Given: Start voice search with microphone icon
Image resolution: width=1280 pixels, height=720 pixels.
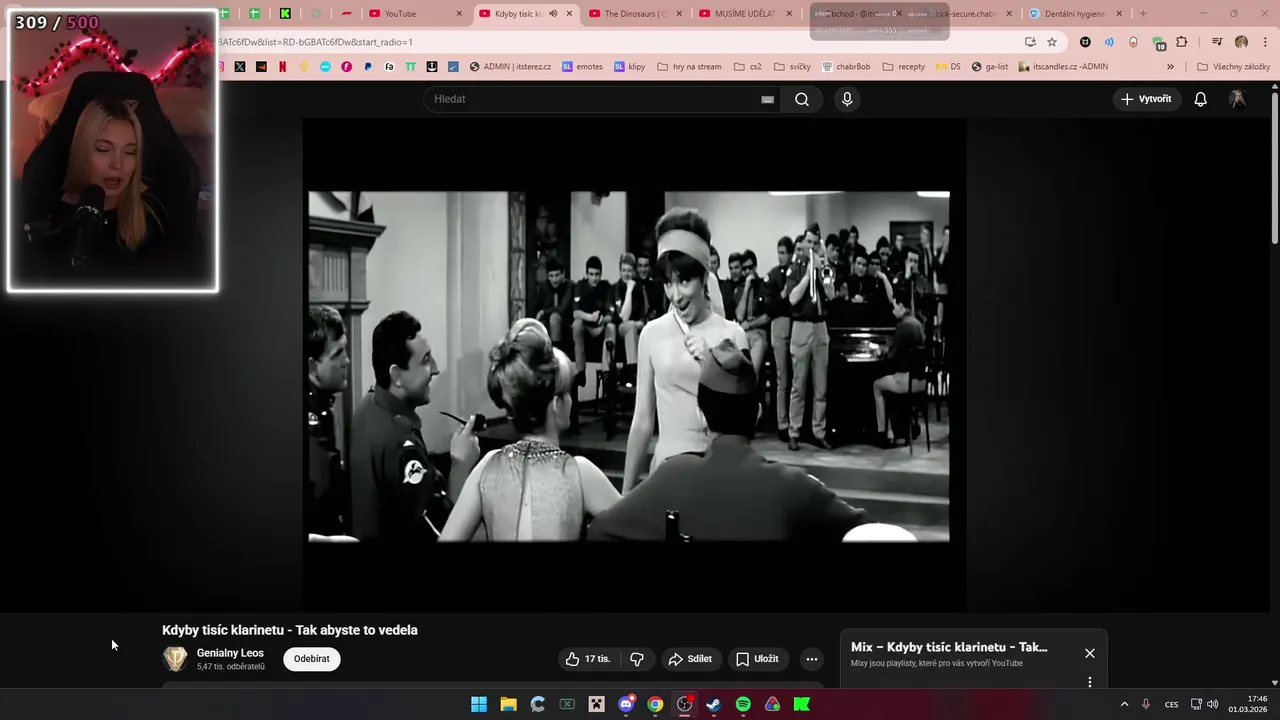Looking at the screenshot, I should [x=847, y=99].
